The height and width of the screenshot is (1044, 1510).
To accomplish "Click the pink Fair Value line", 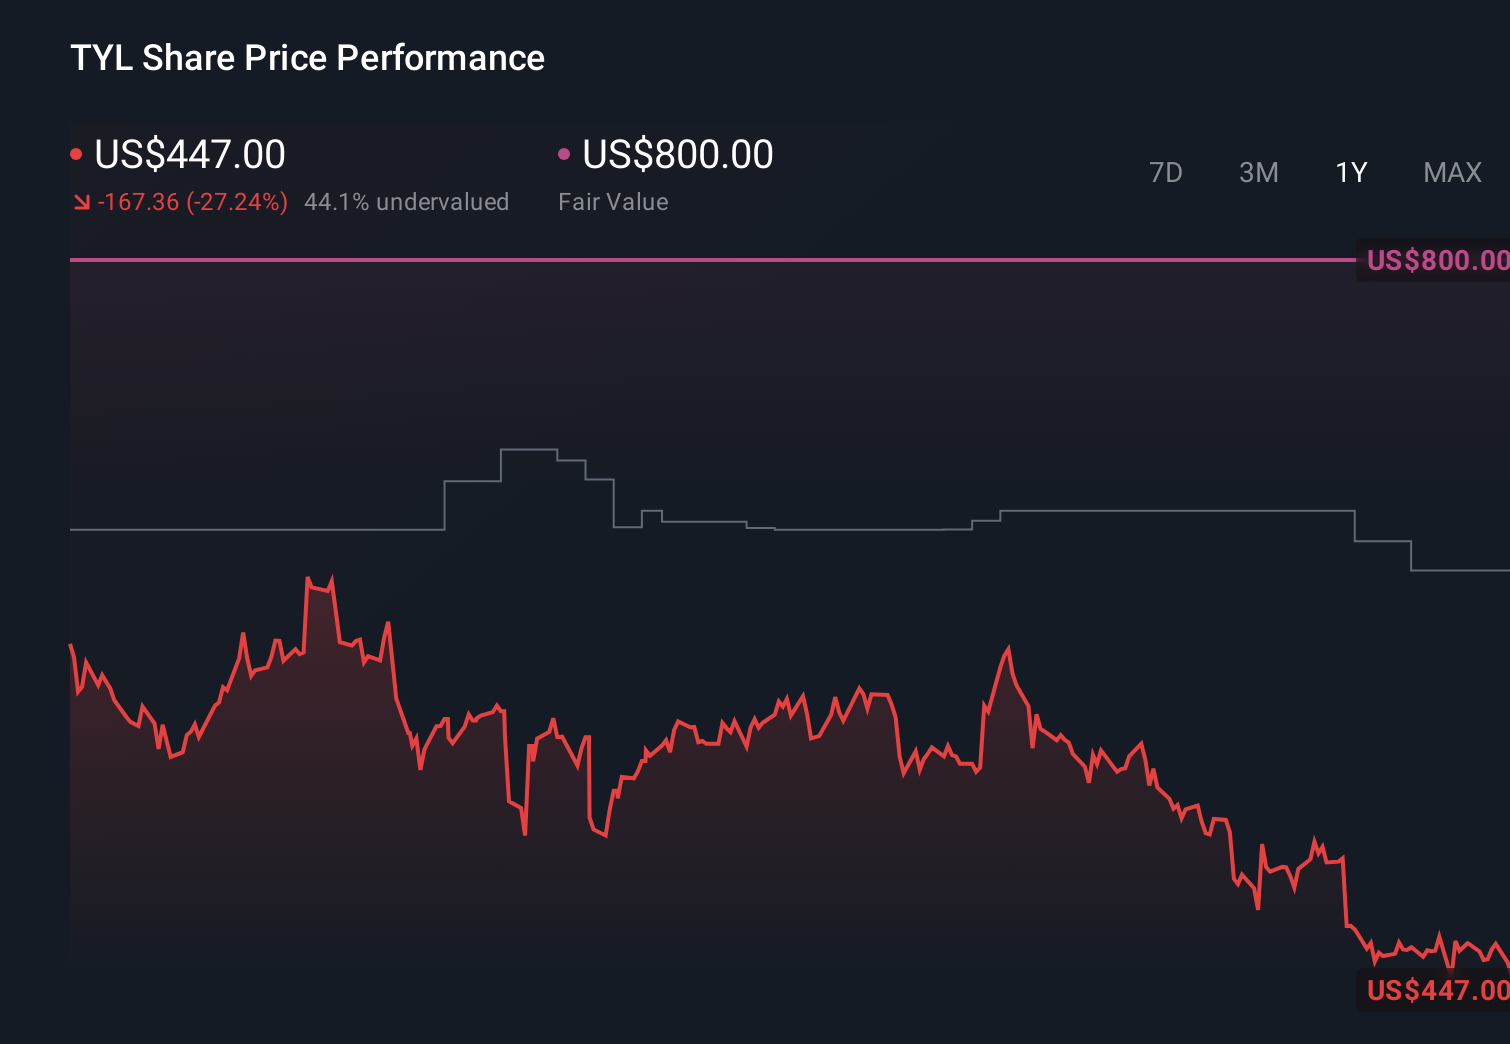I will click(700, 262).
